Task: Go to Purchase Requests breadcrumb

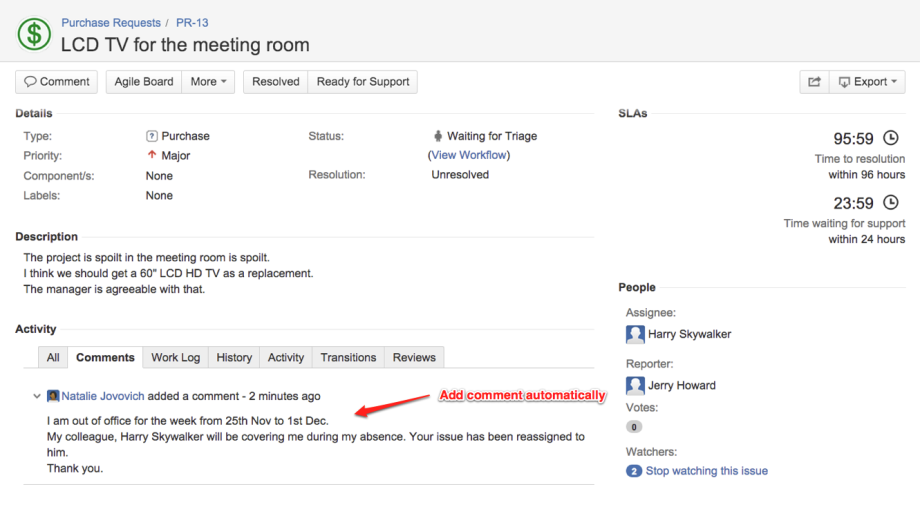Action: pos(110,22)
